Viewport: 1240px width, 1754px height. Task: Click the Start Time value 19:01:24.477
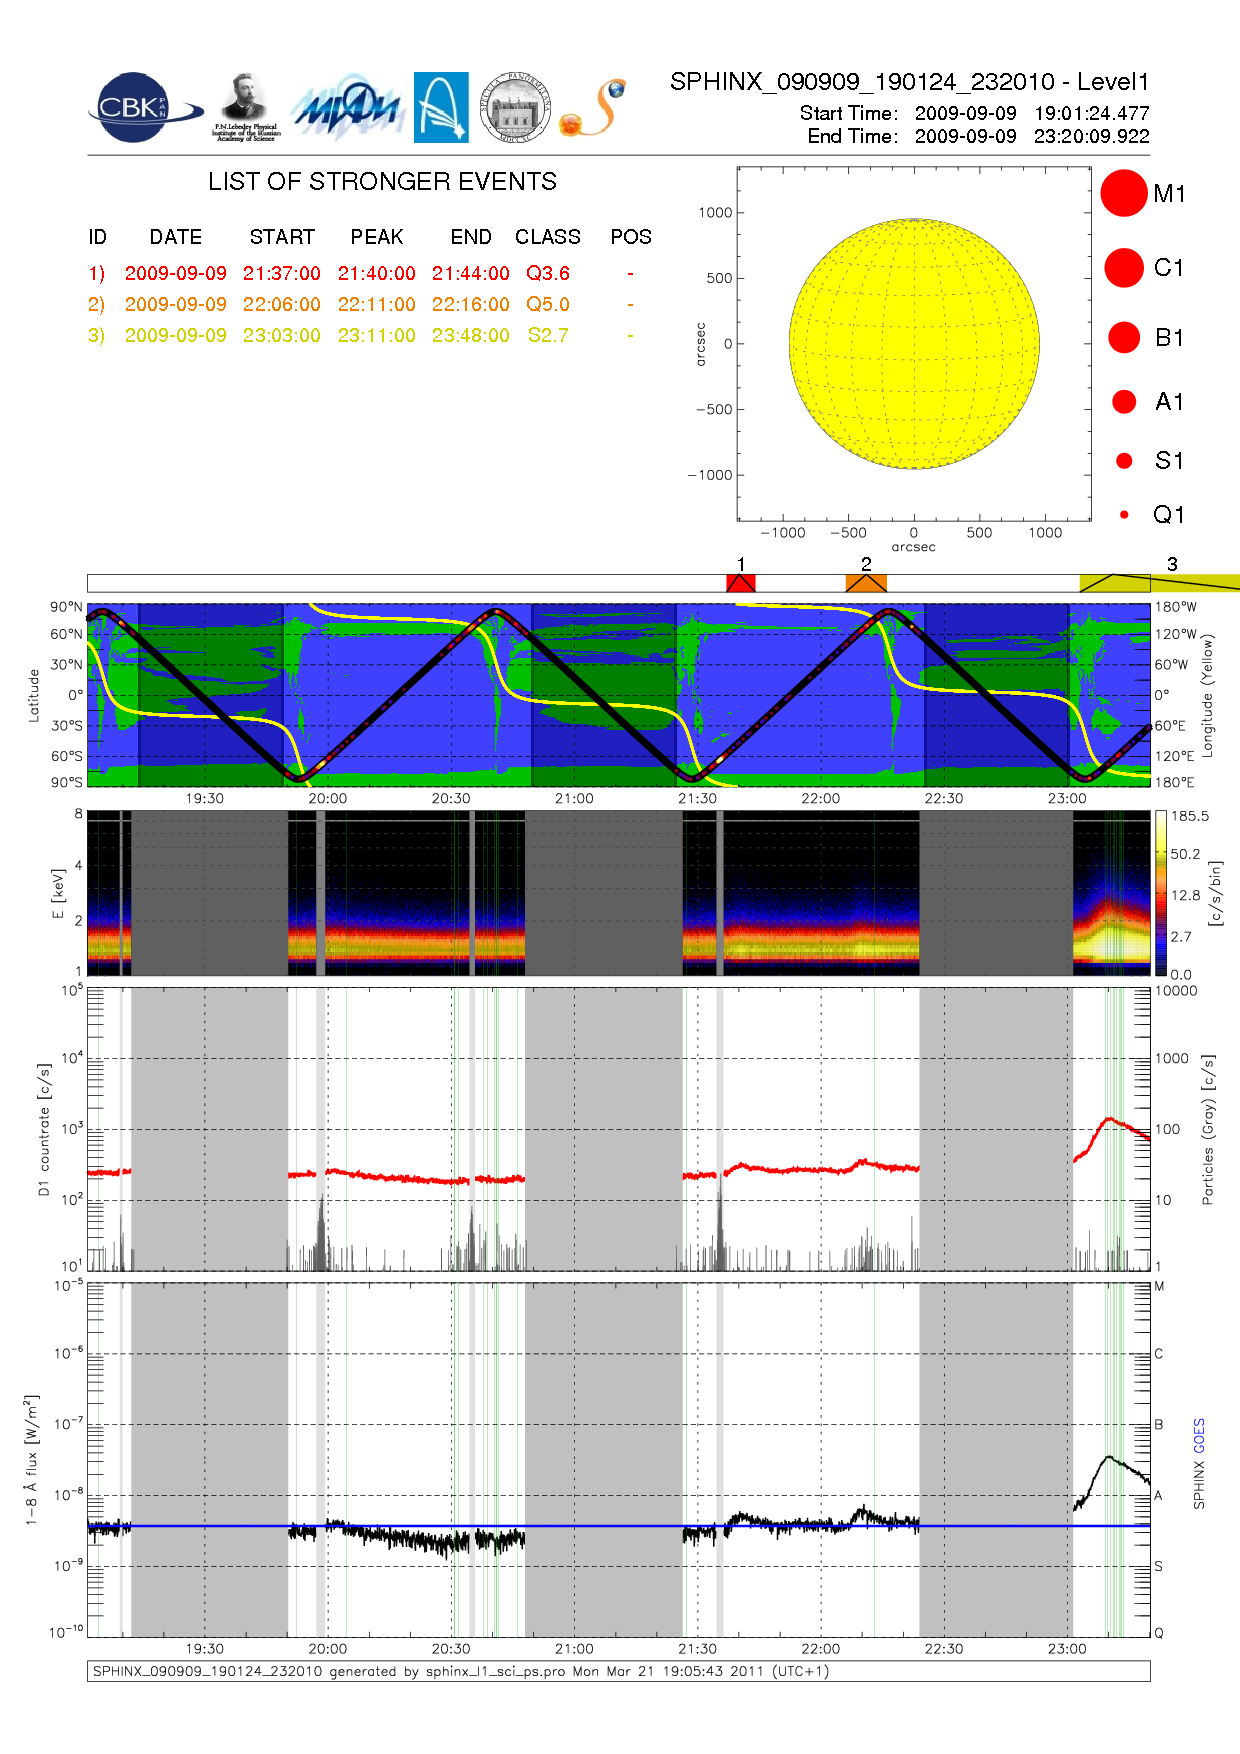[x=1092, y=114]
